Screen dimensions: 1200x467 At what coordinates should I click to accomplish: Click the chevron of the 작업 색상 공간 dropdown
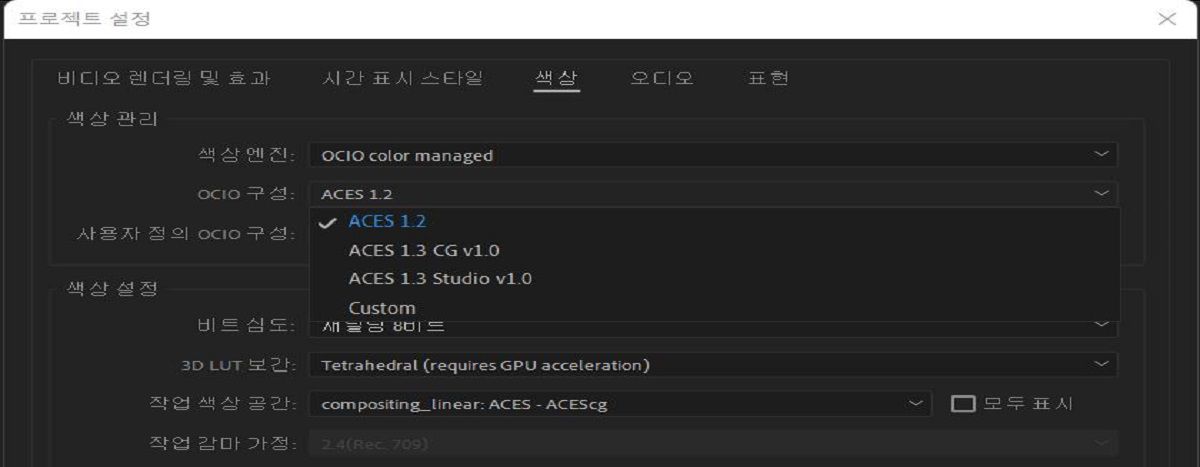click(916, 404)
